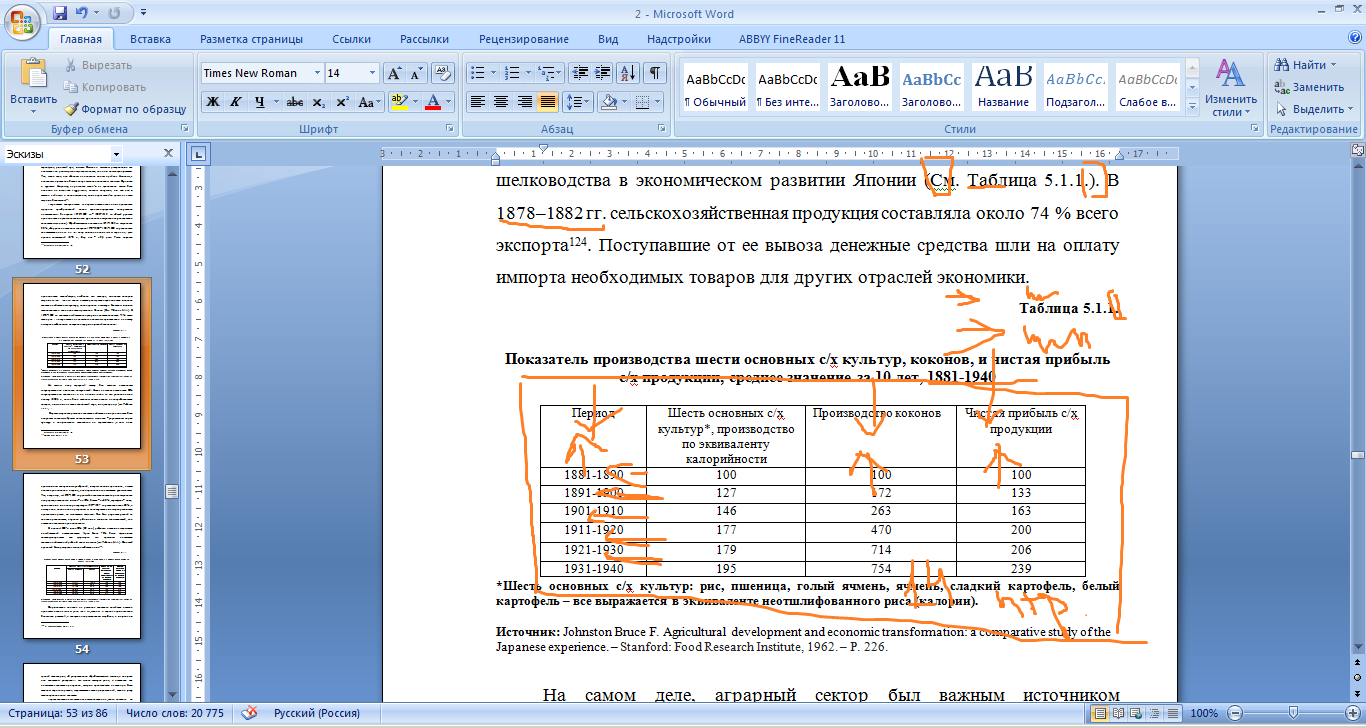1366x728 pixels.
Task: Toggle justified alignment
Action: click(x=547, y=102)
